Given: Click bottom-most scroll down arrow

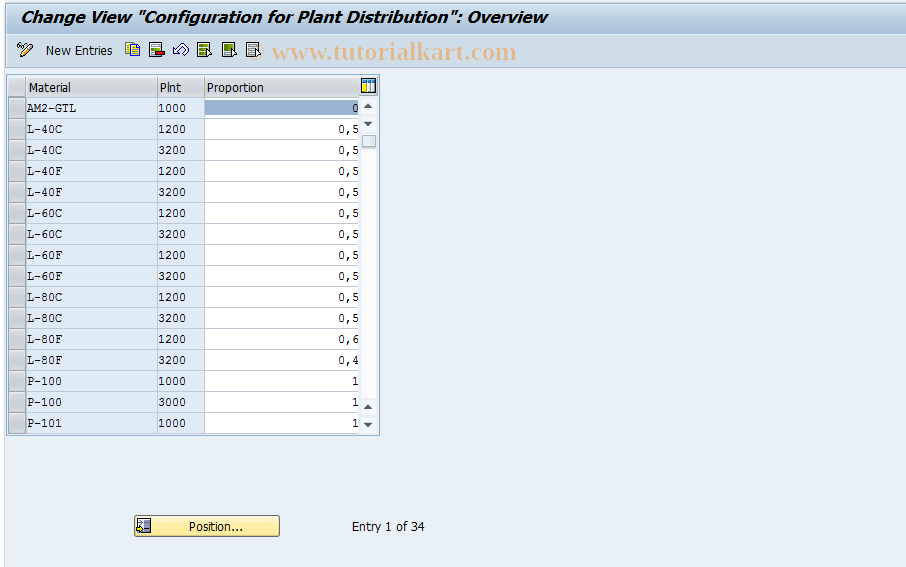Looking at the screenshot, I should point(368,424).
